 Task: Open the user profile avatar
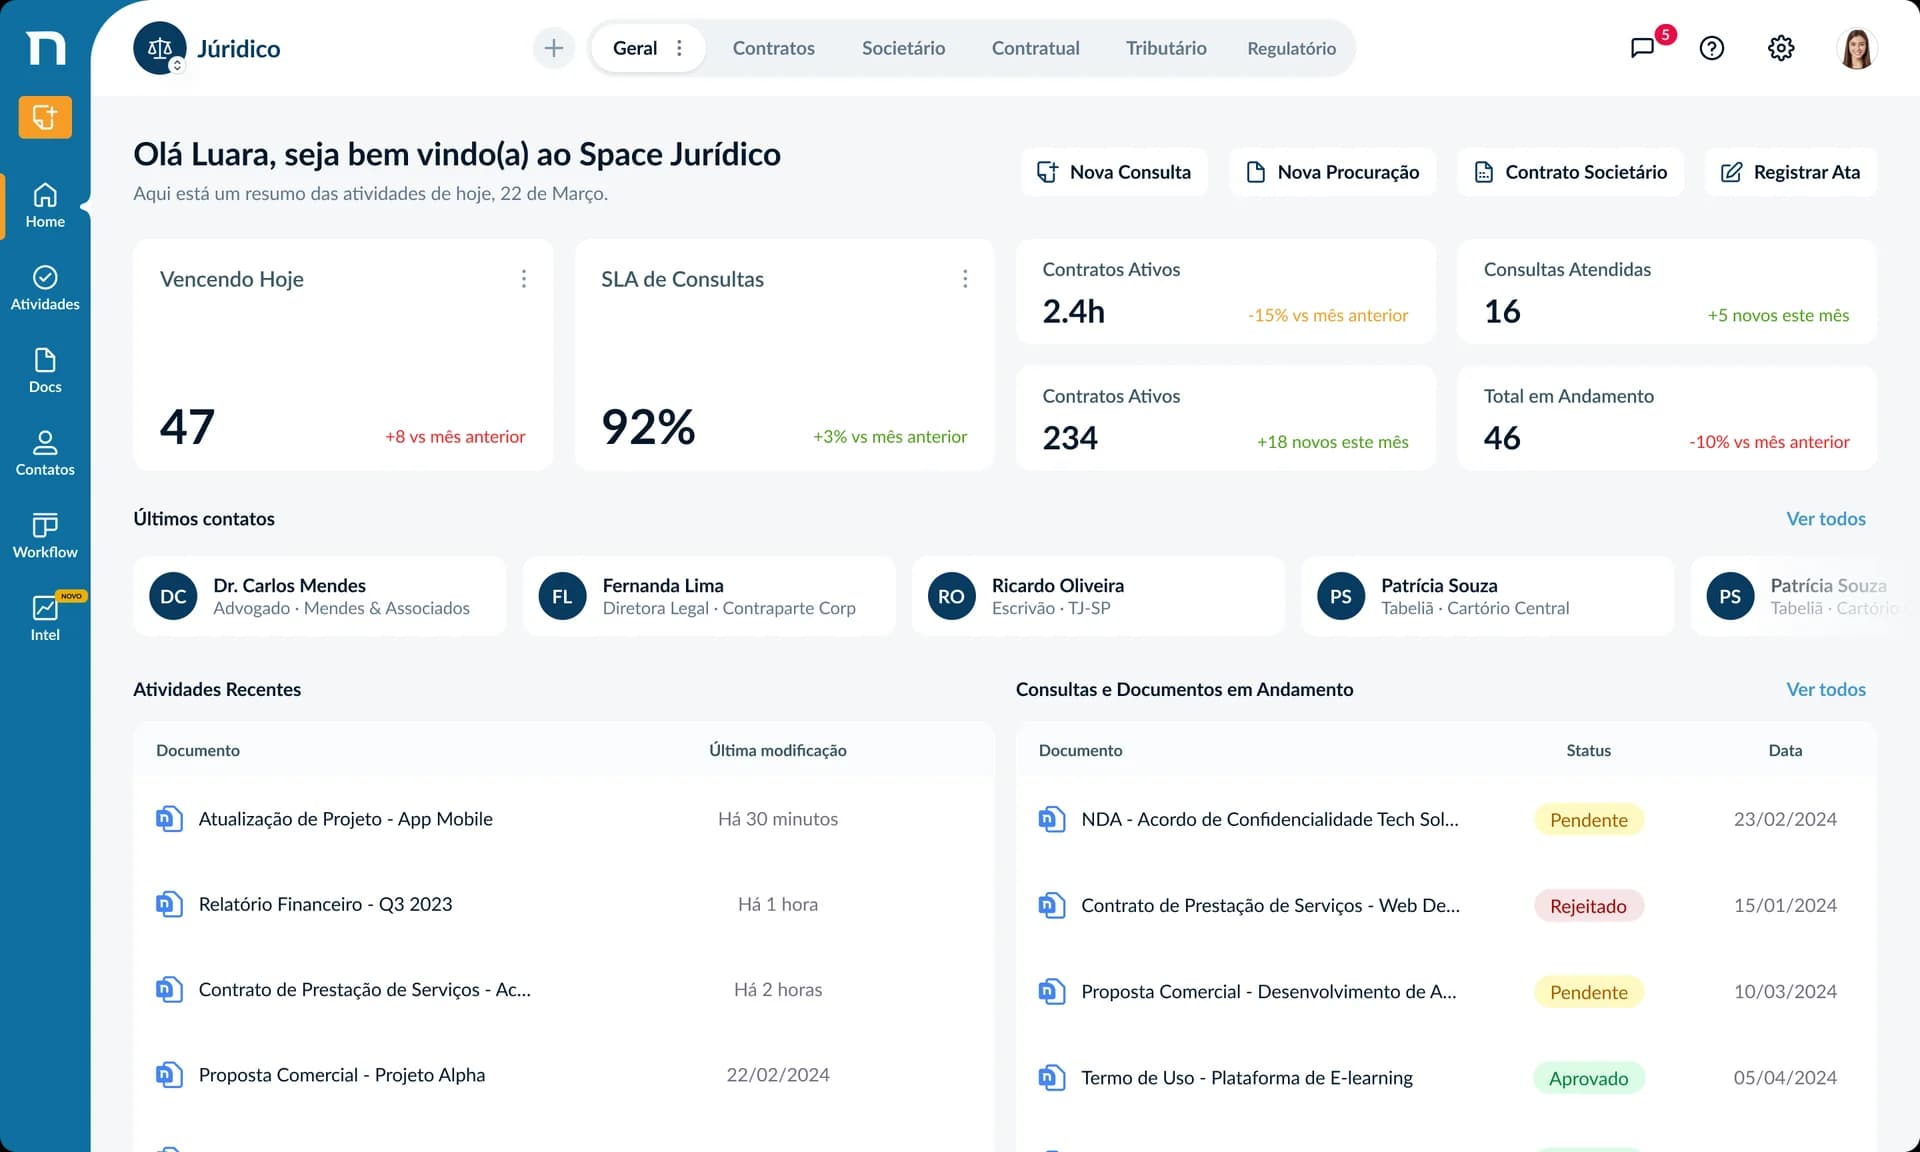point(1857,48)
